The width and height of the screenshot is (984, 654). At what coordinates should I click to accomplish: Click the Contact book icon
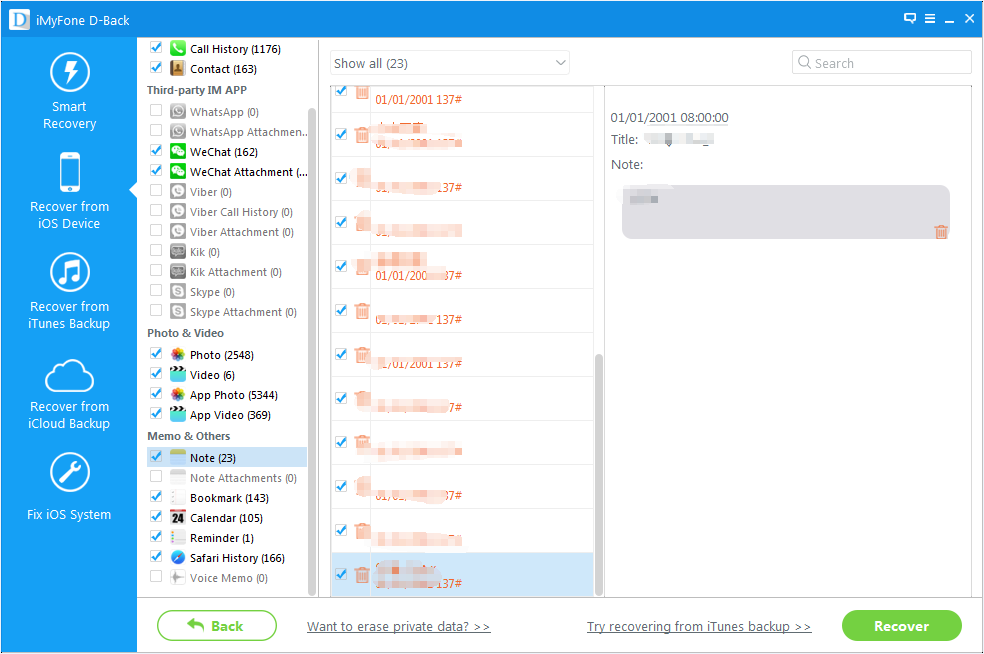pos(178,68)
